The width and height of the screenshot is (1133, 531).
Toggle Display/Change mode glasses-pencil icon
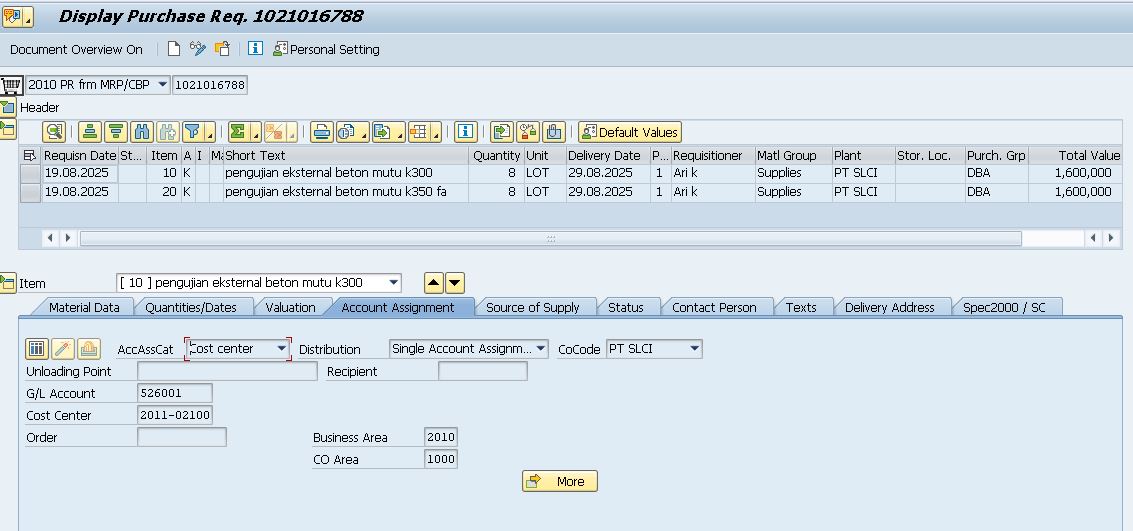pyautogui.click(x=197, y=49)
